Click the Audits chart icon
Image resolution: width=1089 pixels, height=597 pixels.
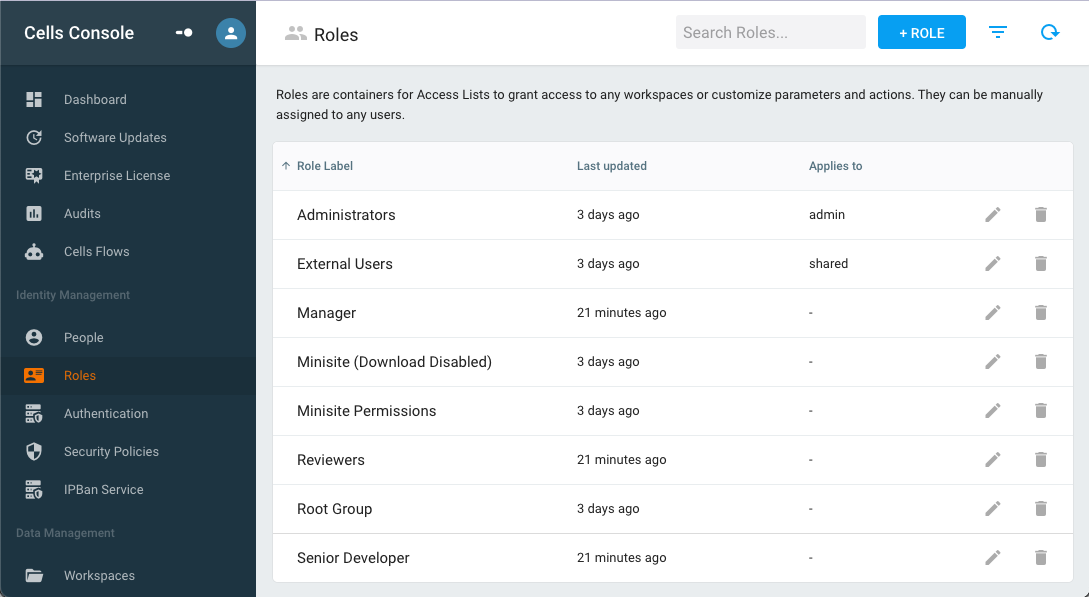(34, 214)
